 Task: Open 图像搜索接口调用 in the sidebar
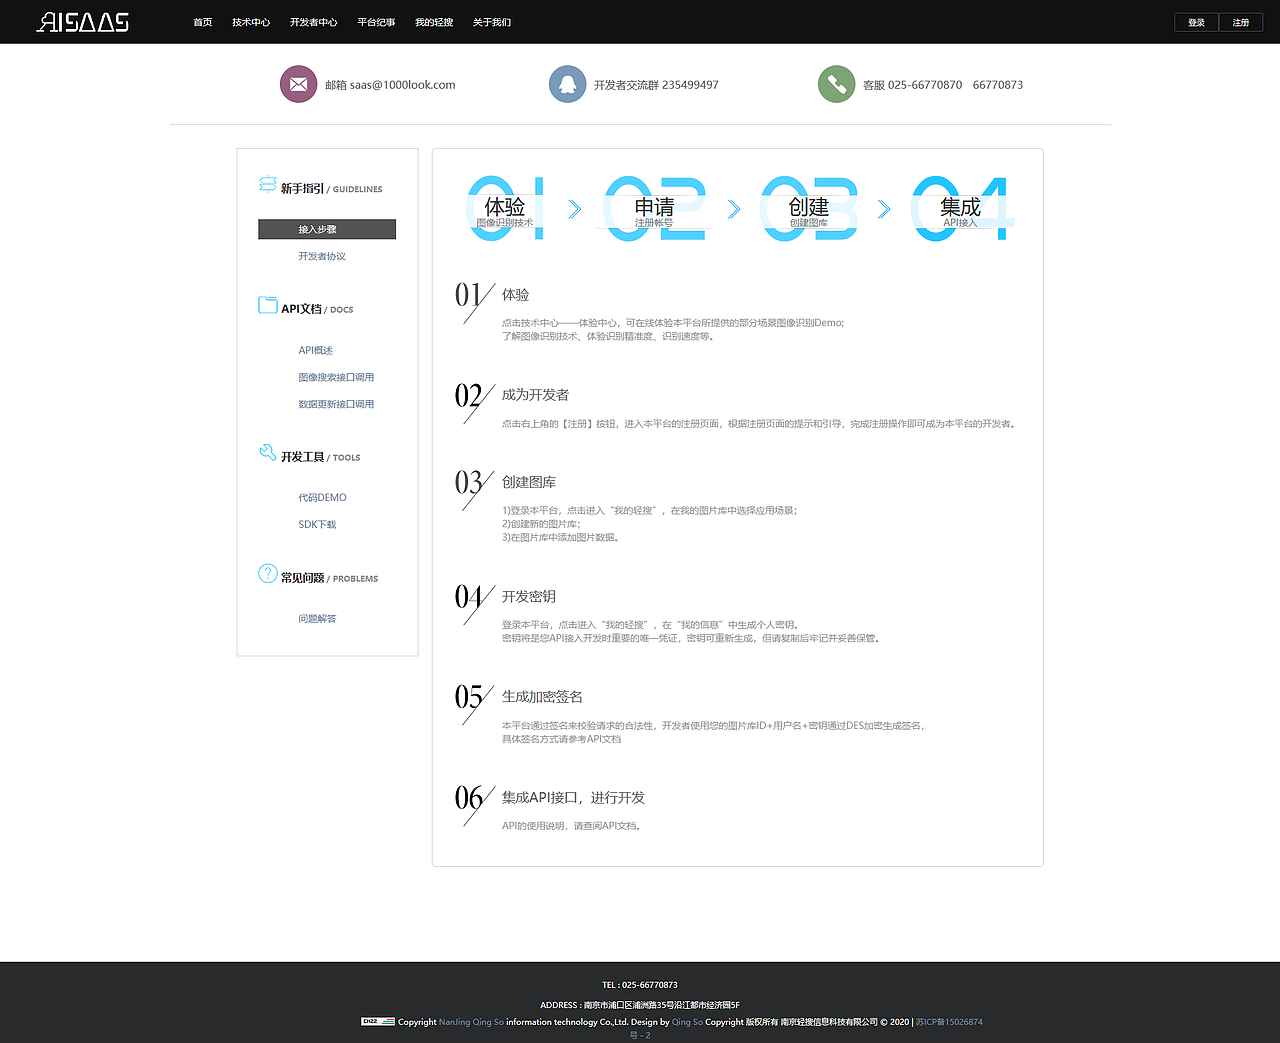336,377
